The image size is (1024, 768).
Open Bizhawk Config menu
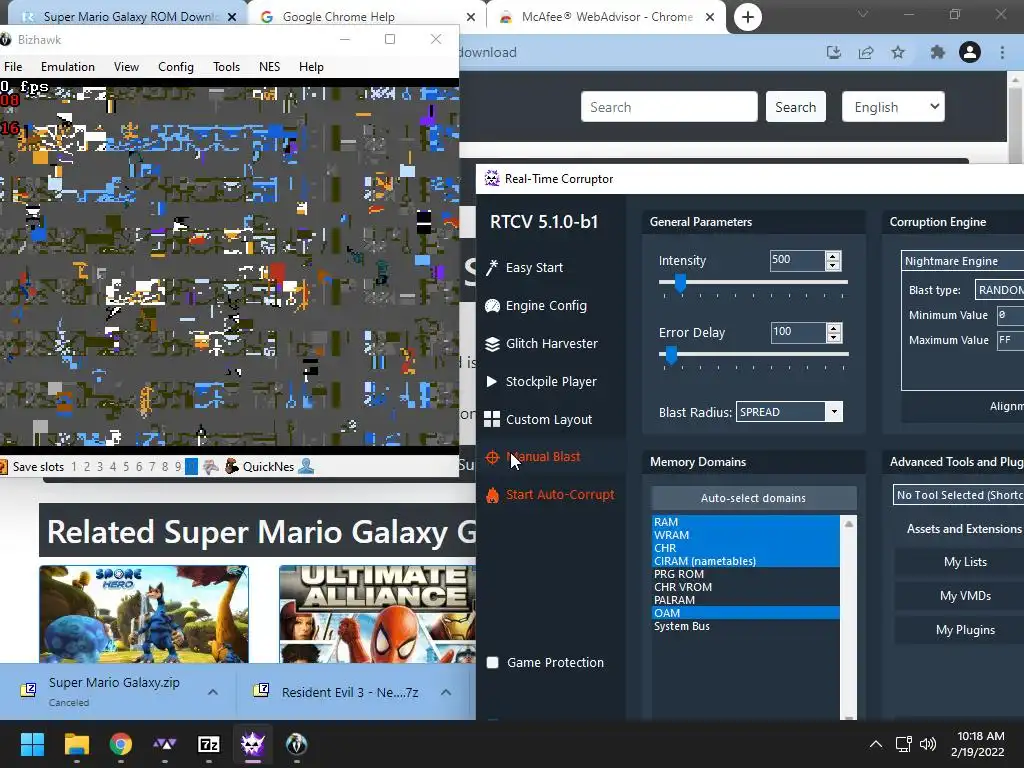[x=176, y=67]
